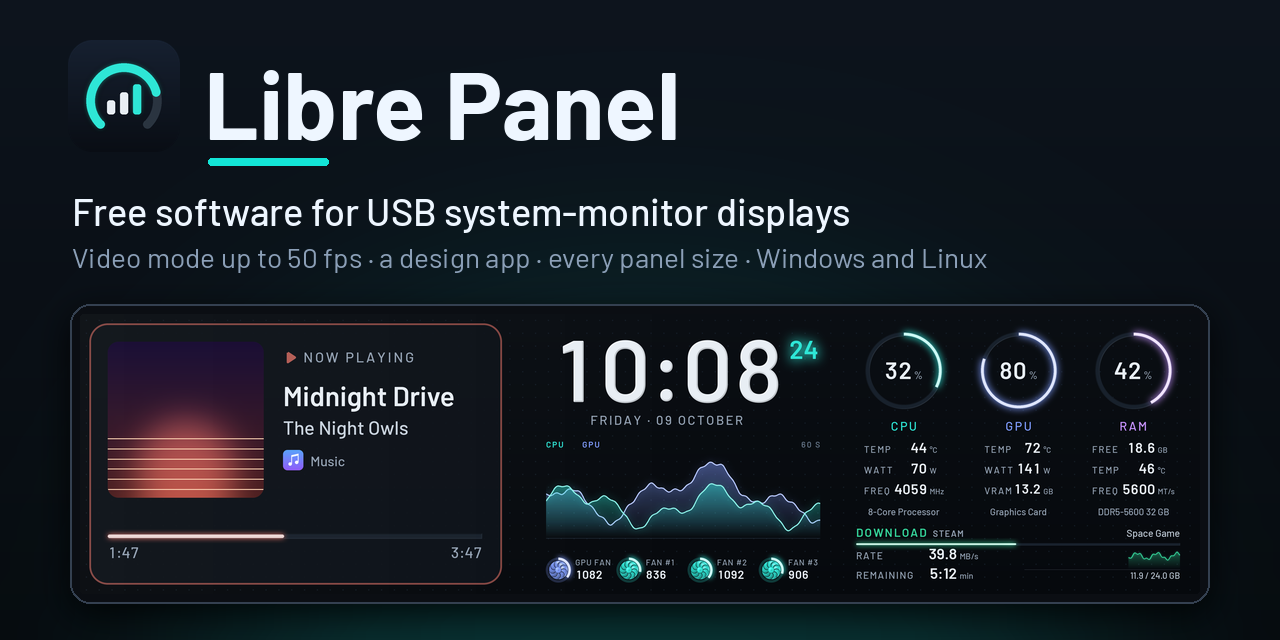The width and height of the screenshot is (1280, 640).
Task: Click the DOWNLOAD STEAM heading
Action: [910, 533]
